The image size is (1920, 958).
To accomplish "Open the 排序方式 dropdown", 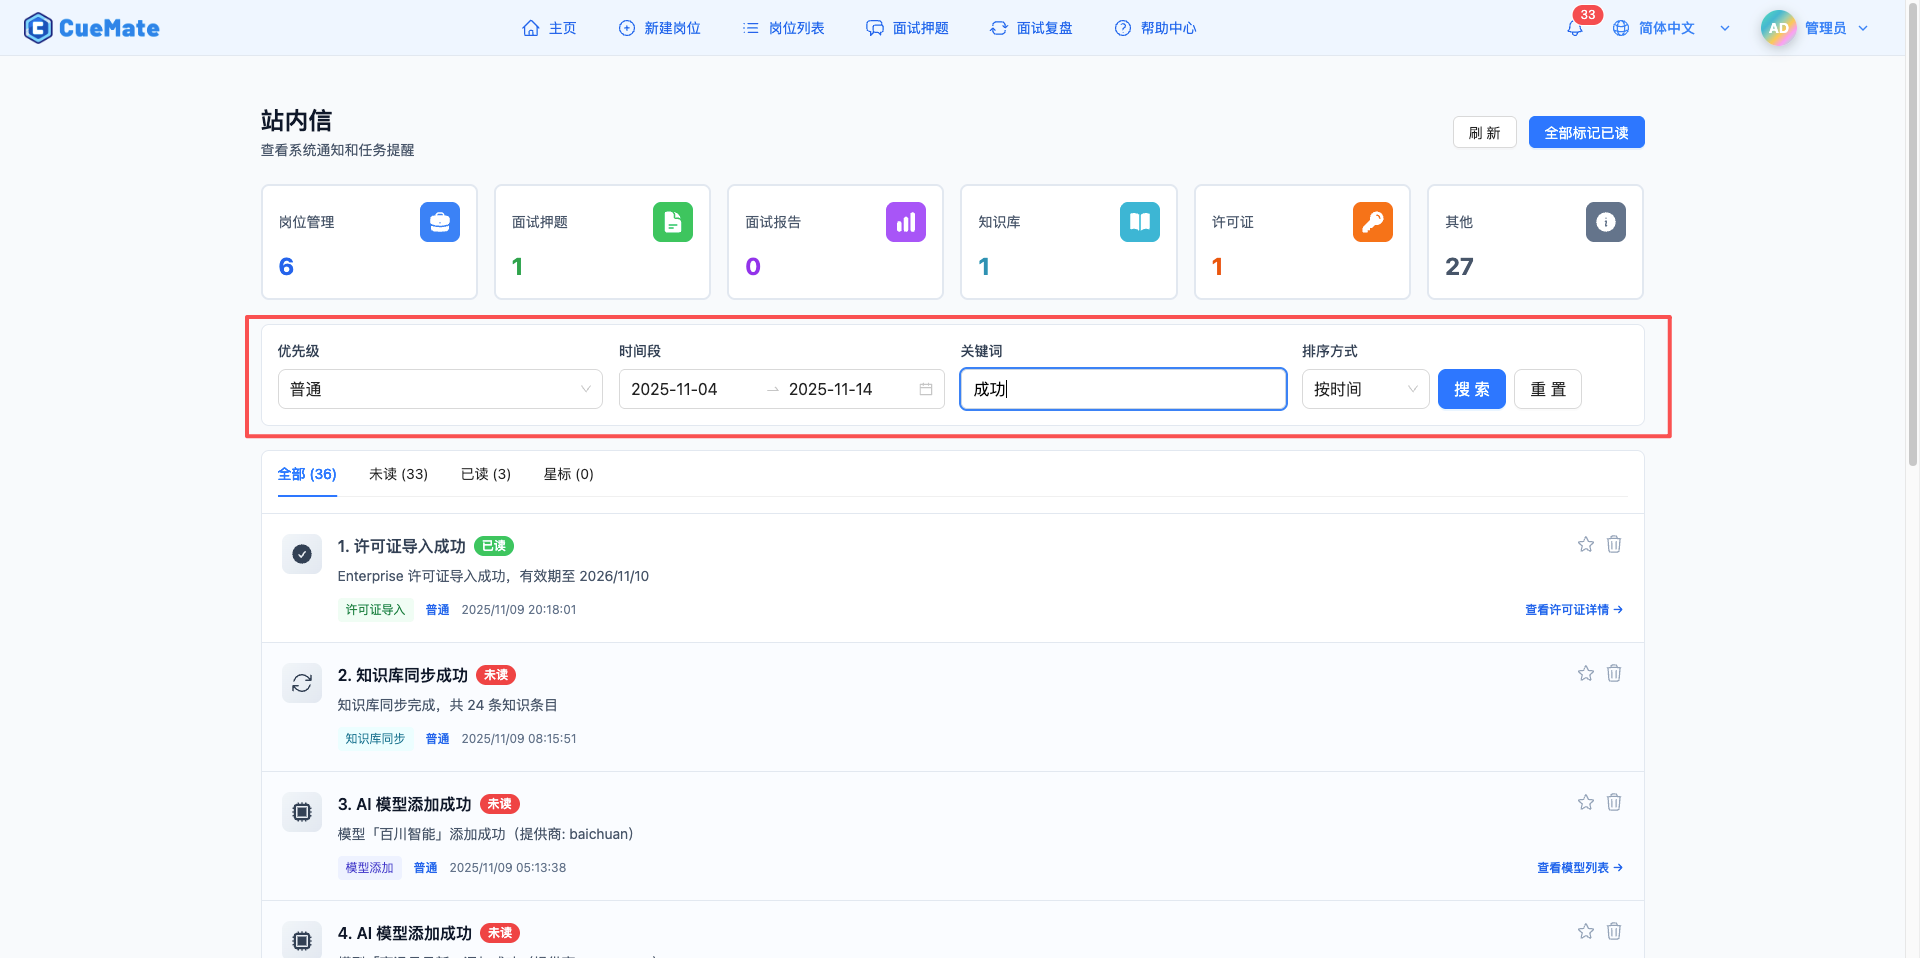I will (1365, 389).
